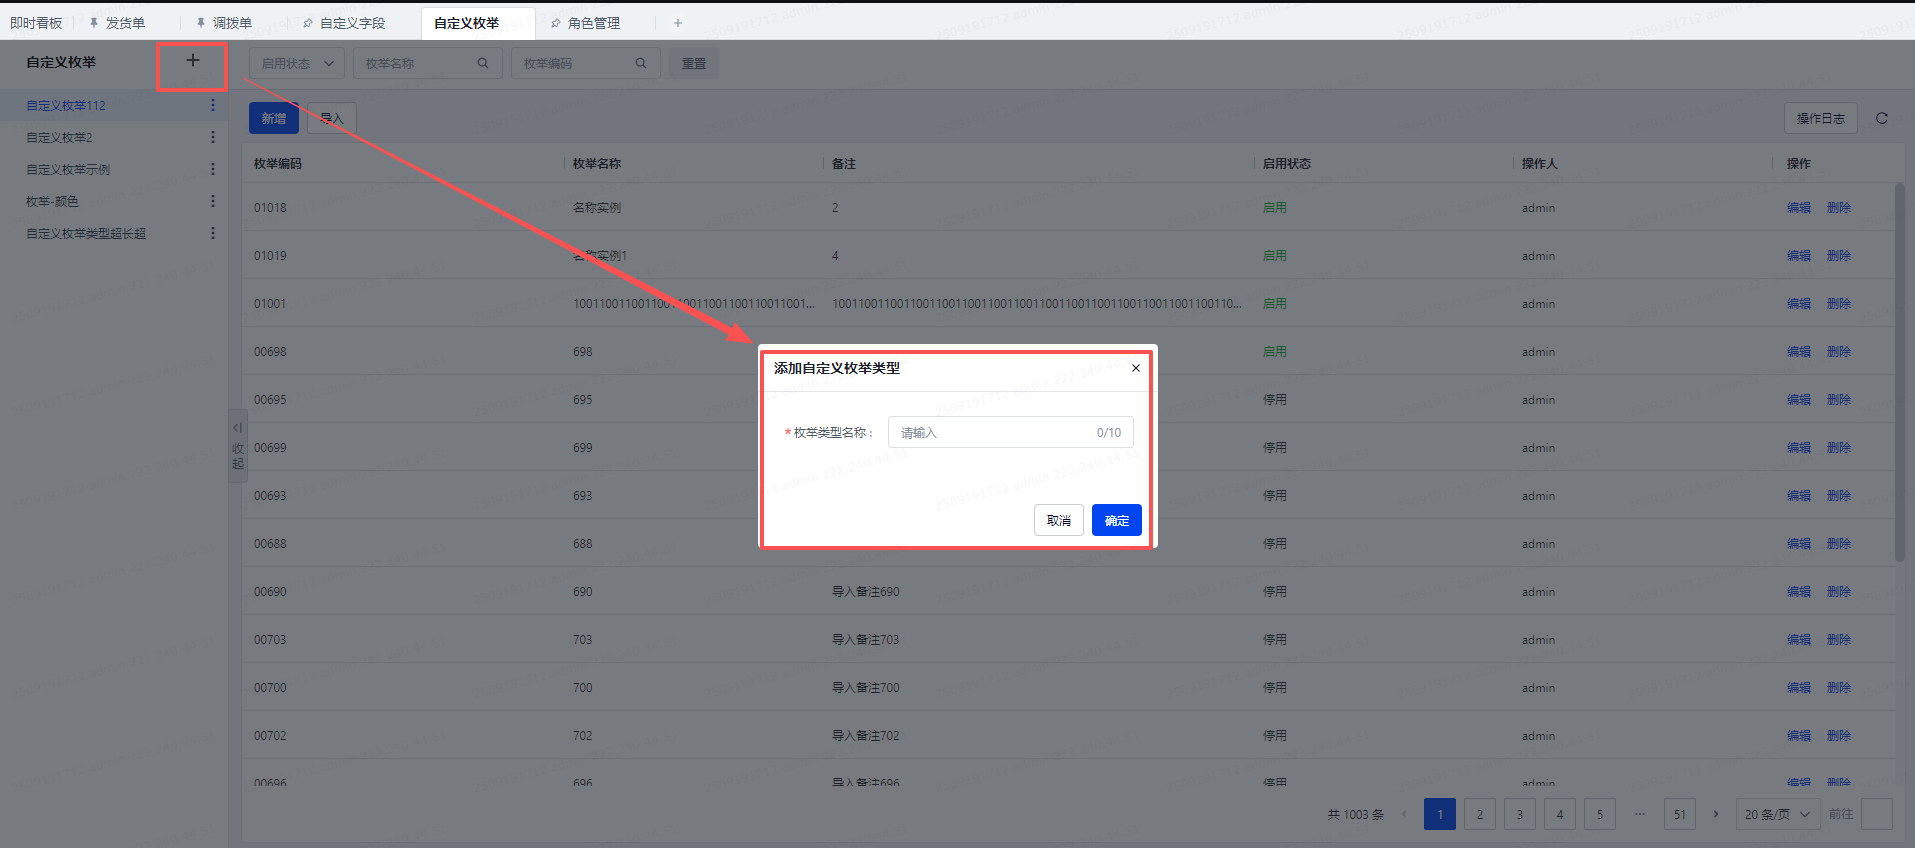
Task: Refresh the table with reload icon
Action: coord(1882,118)
